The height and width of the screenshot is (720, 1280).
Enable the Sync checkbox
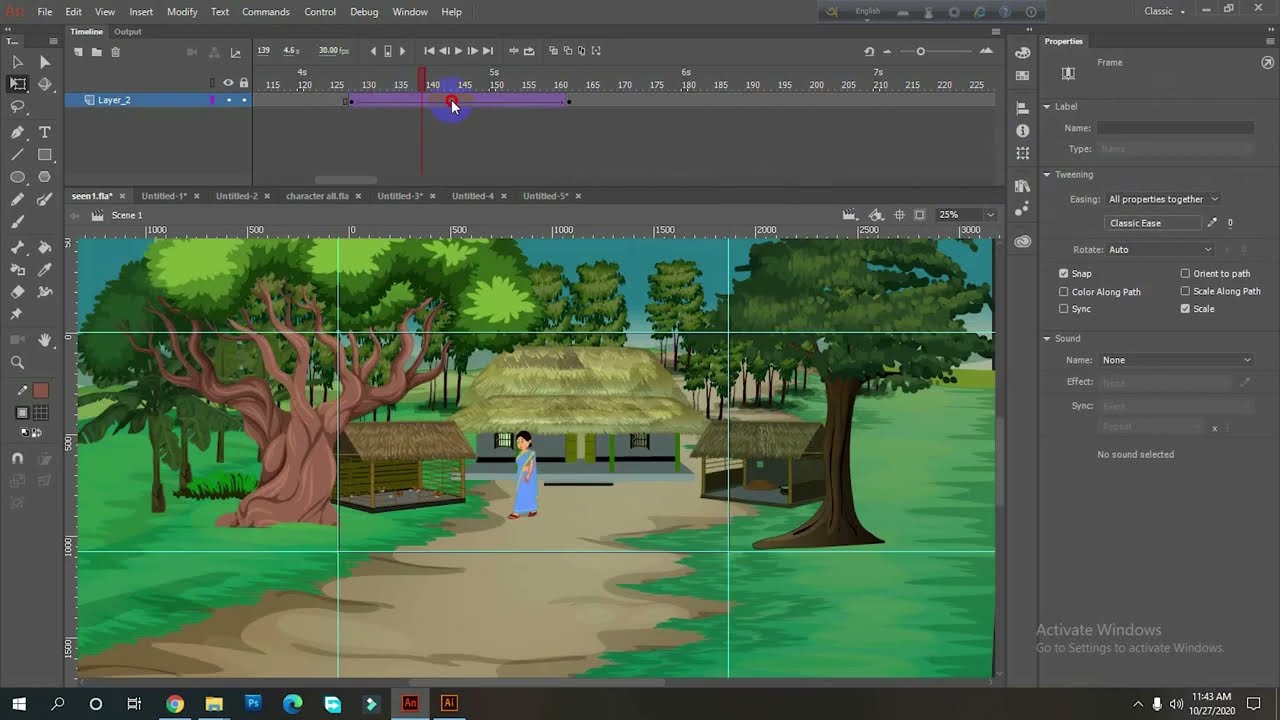click(x=1064, y=309)
